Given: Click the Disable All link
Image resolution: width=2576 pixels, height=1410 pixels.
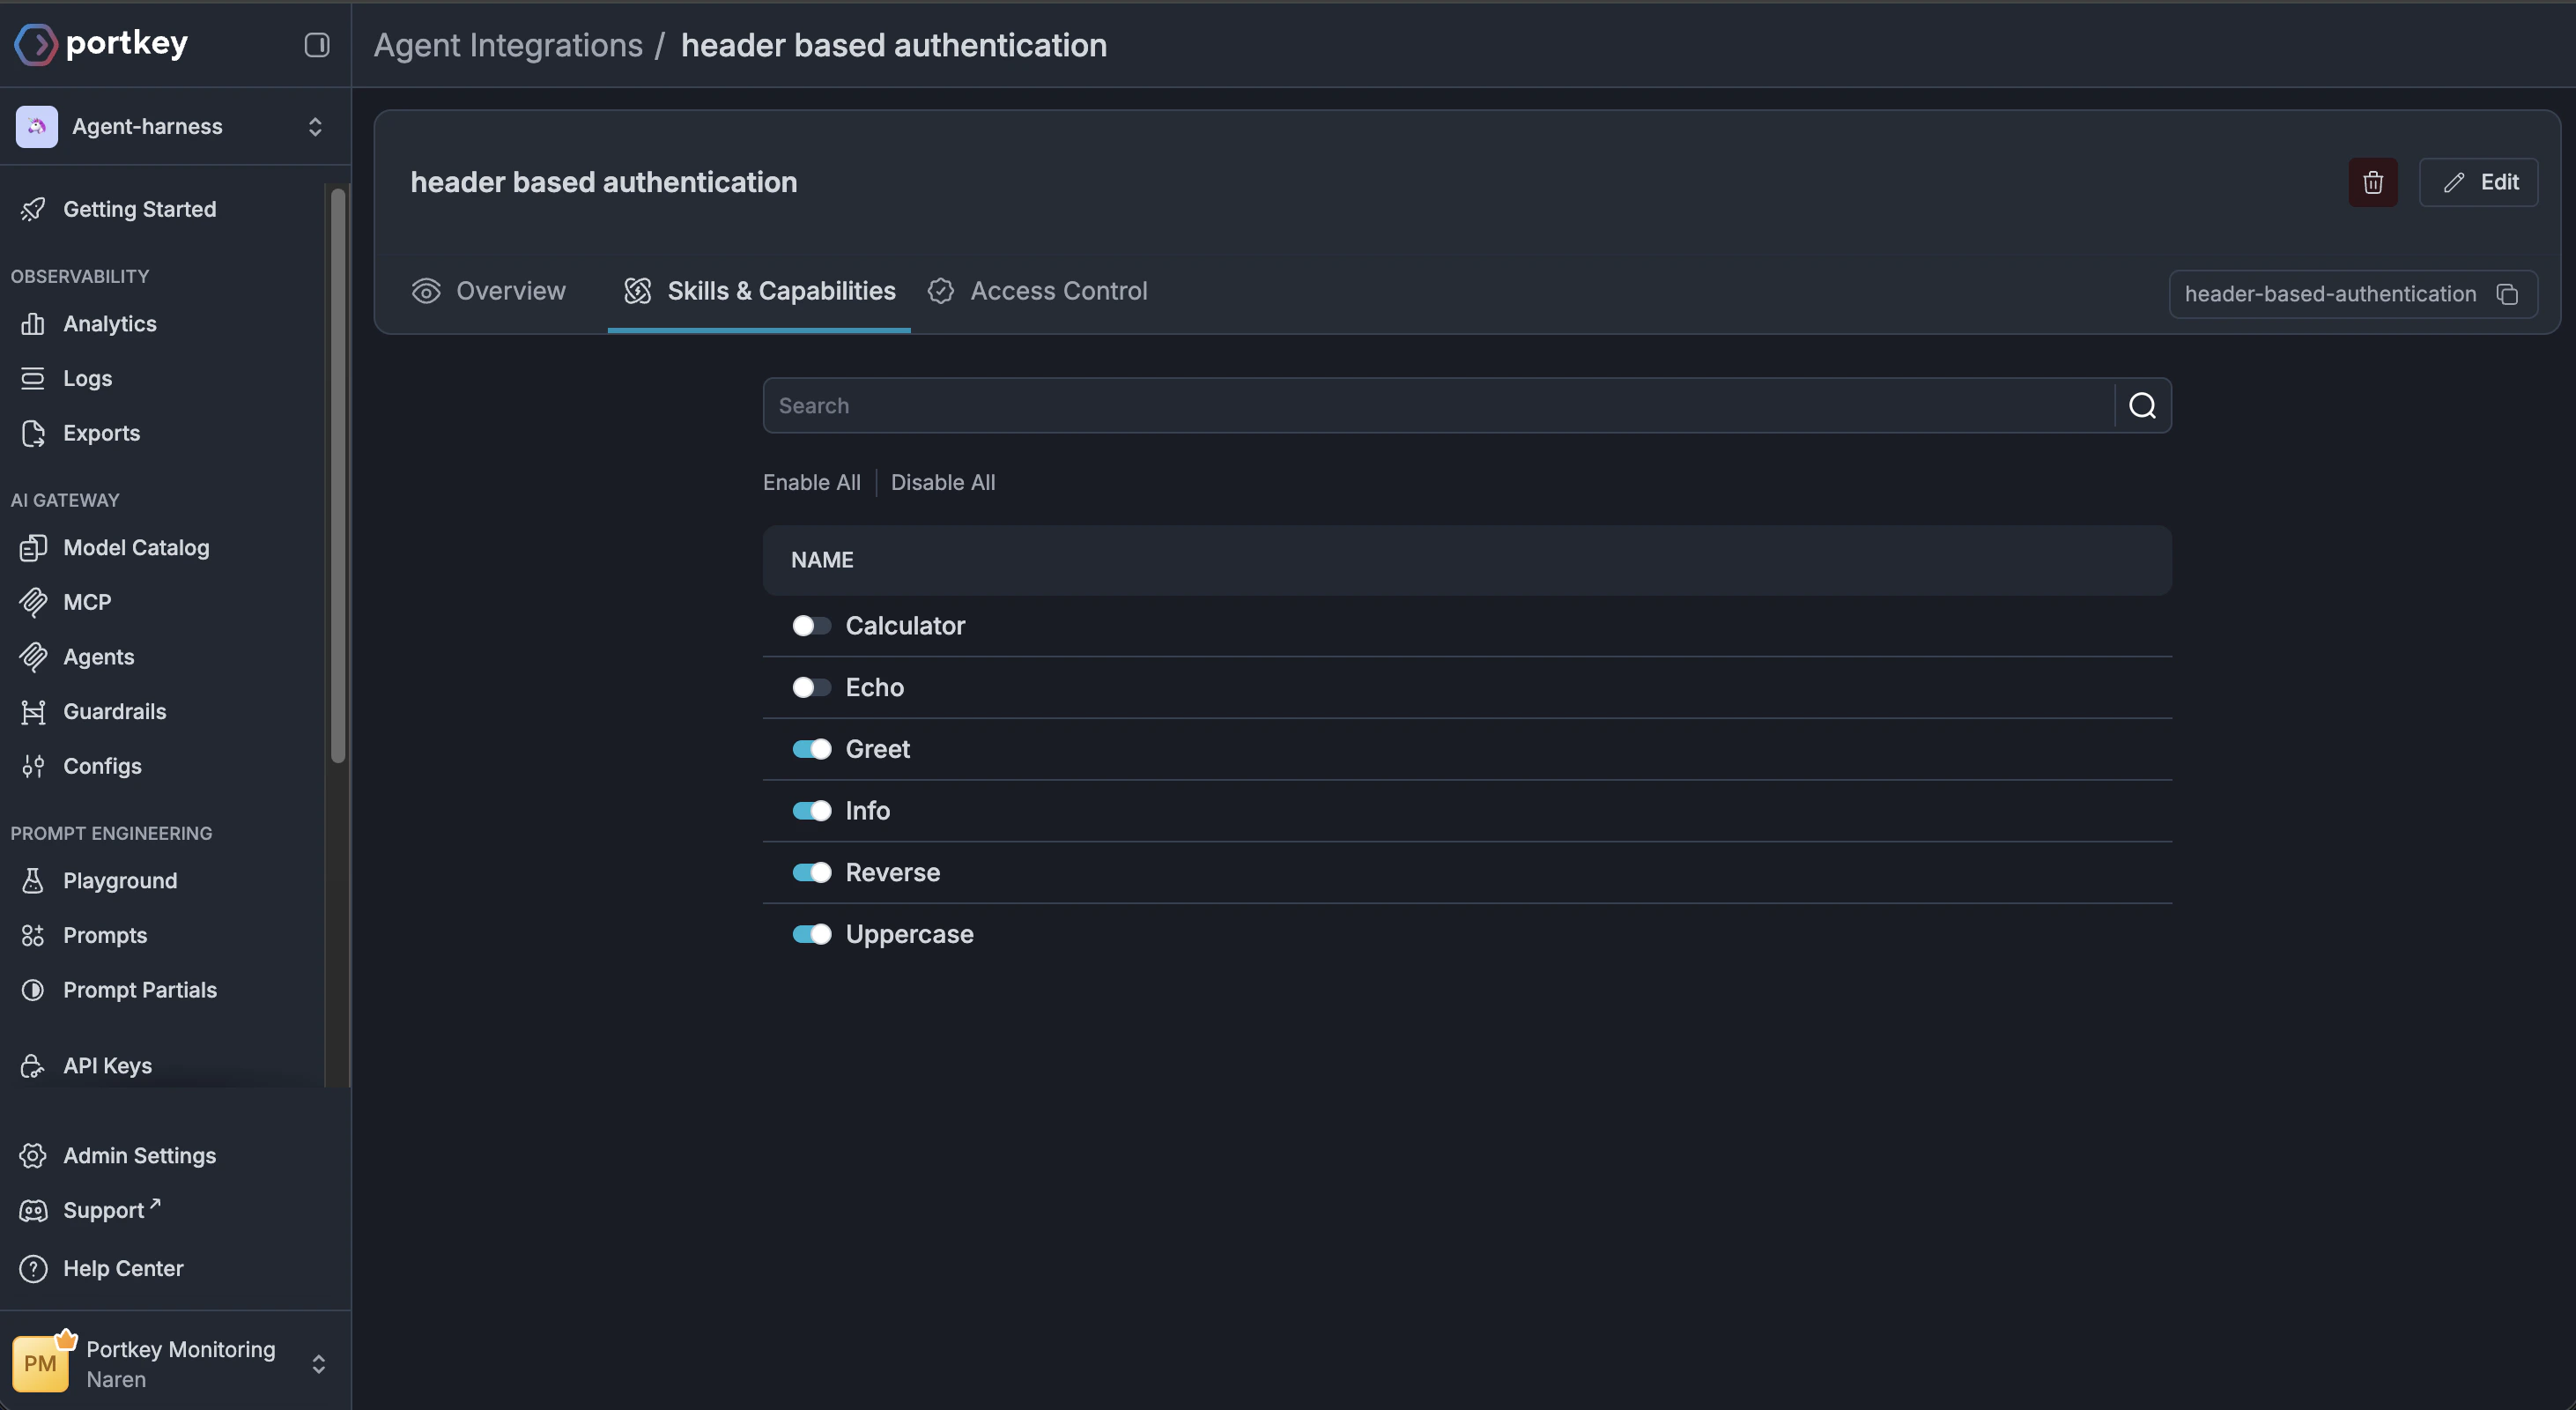Looking at the screenshot, I should pyautogui.click(x=942, y=482).
